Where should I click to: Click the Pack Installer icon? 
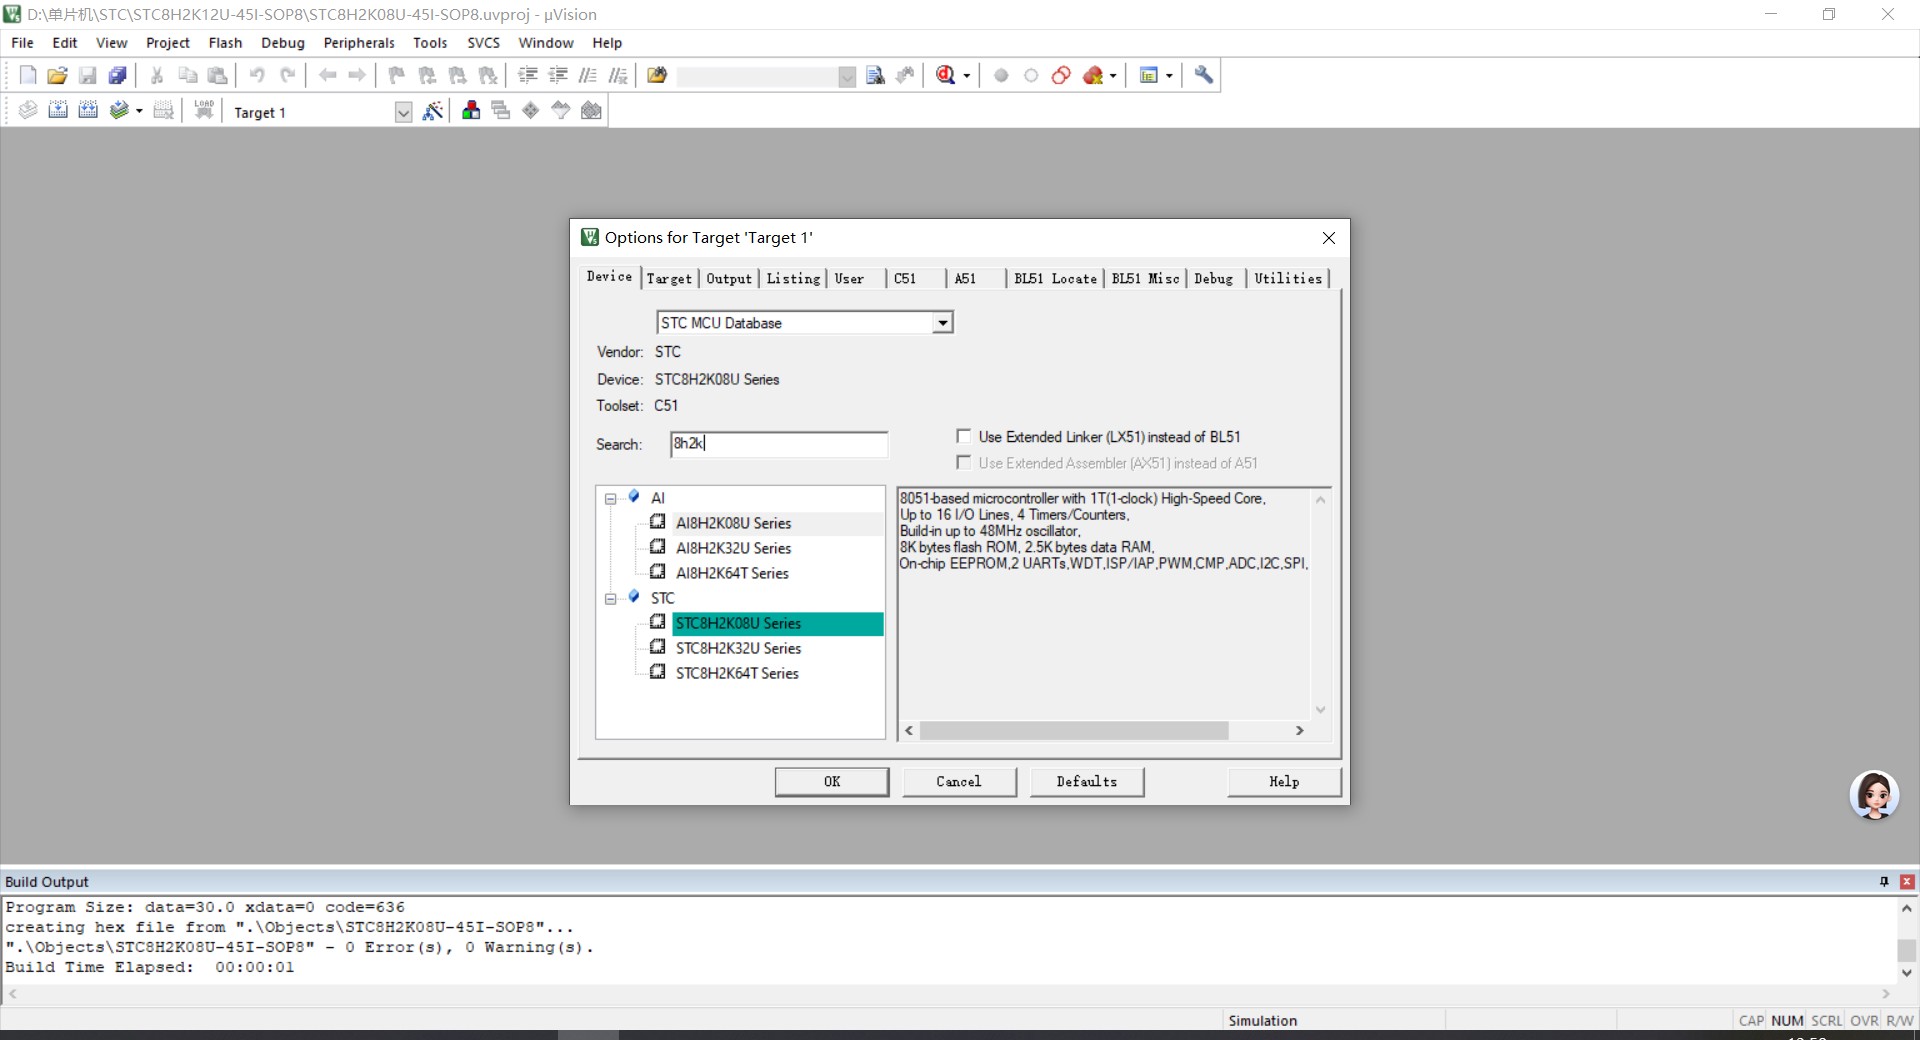(591, 111)
